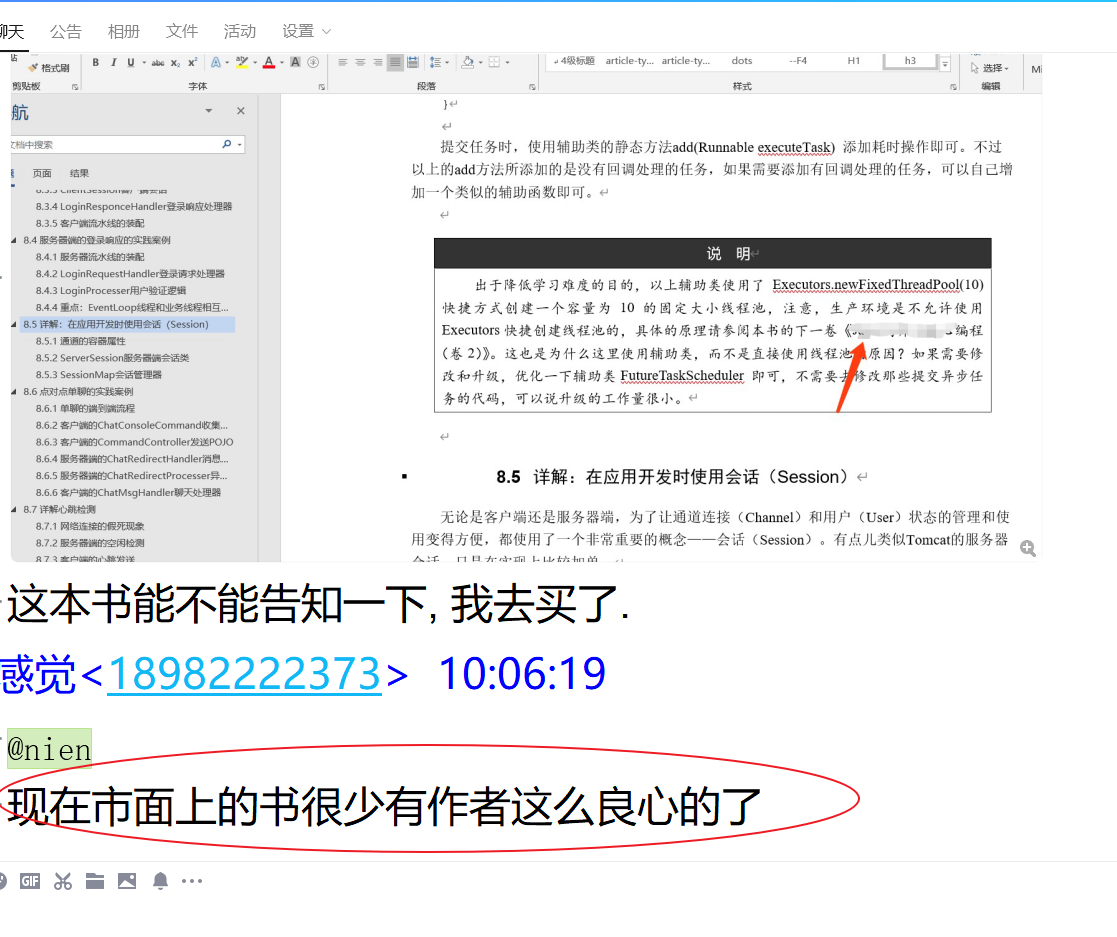Center align text
Image resolution: width=1117 pixels, height=937 pixels.
point(360,63)
